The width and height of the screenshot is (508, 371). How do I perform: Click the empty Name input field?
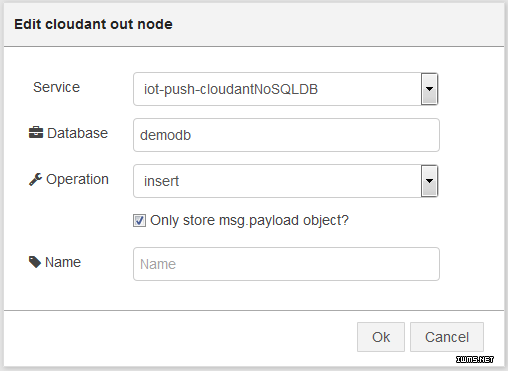coord(286,264)
